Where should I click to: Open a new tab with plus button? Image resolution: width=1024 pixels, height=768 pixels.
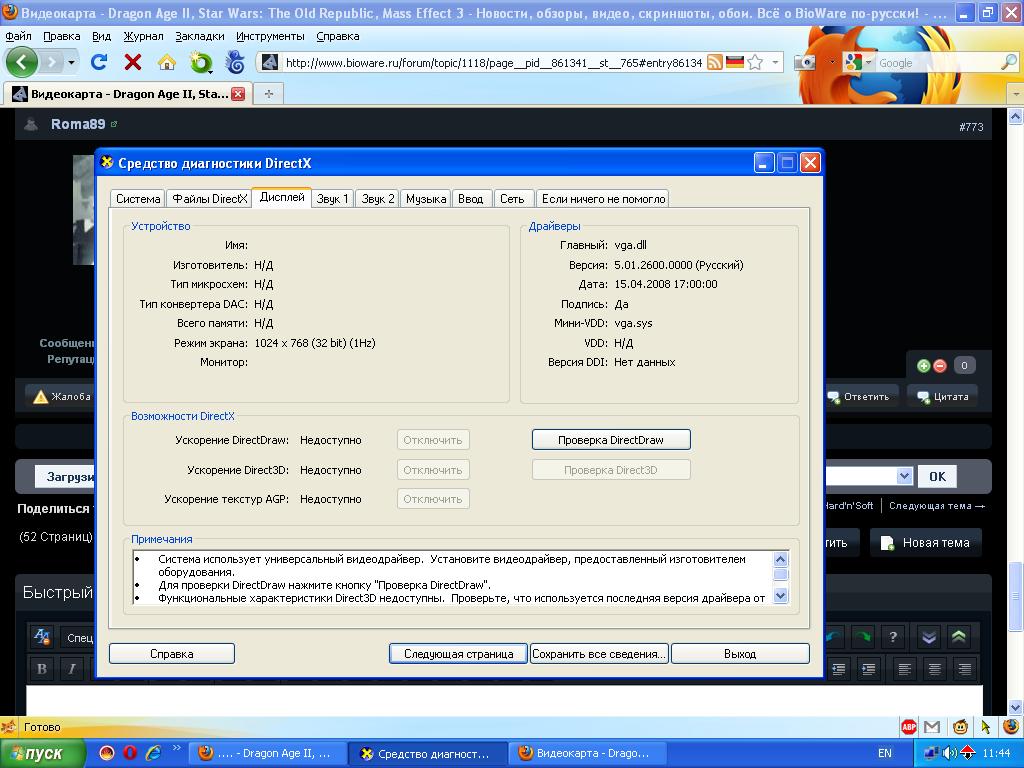coord(268,94)
